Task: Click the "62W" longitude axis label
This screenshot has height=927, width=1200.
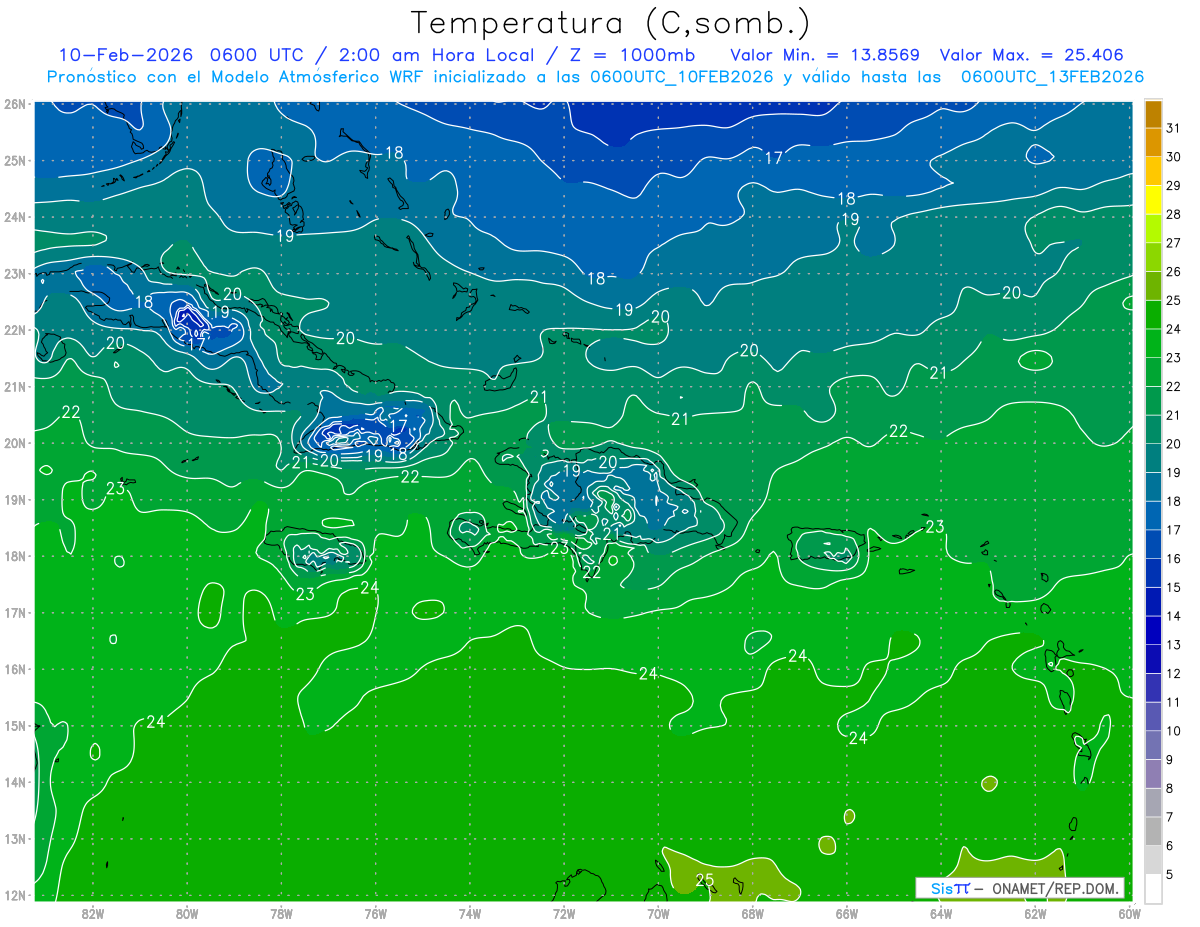Action: pyautogui.click(x=1035, y=913)
